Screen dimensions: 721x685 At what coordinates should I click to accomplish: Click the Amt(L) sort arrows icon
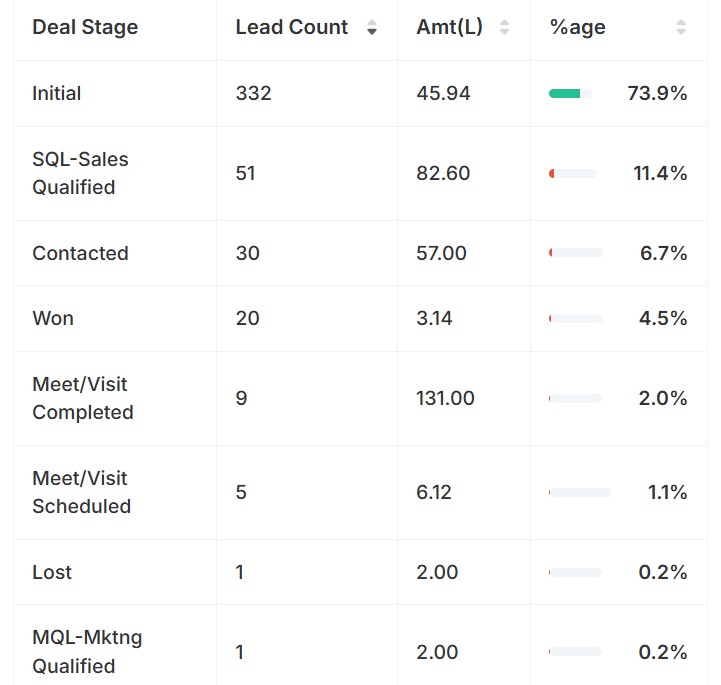pos(504,28)
